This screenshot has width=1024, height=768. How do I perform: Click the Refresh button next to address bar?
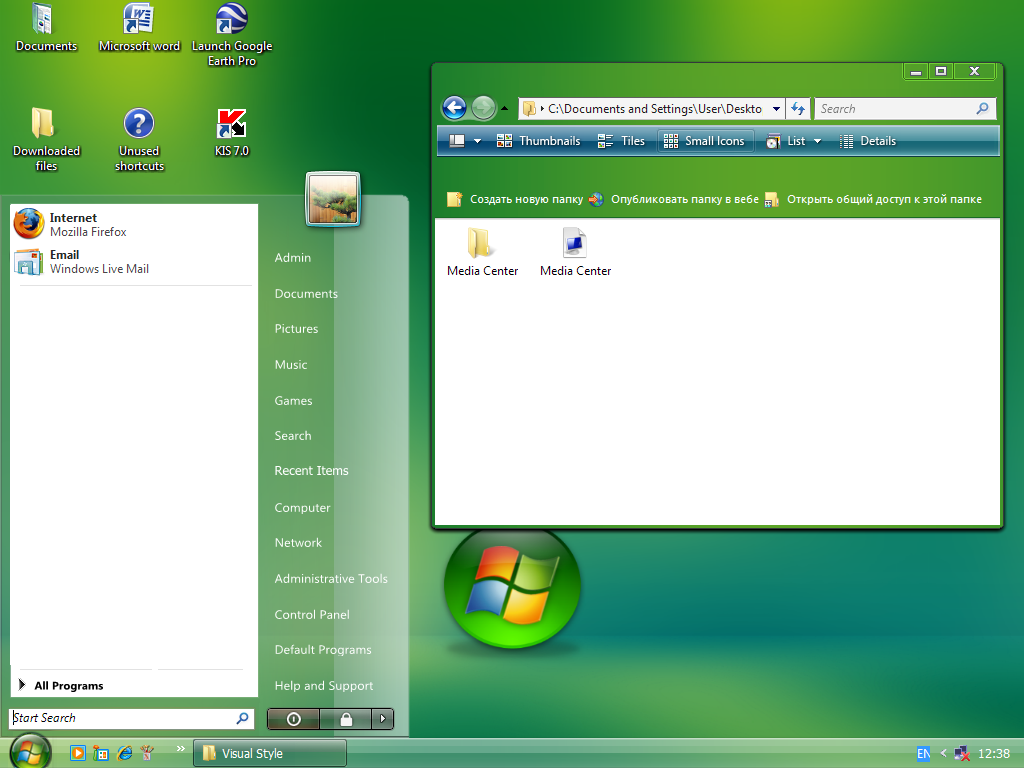click(797, 108)
